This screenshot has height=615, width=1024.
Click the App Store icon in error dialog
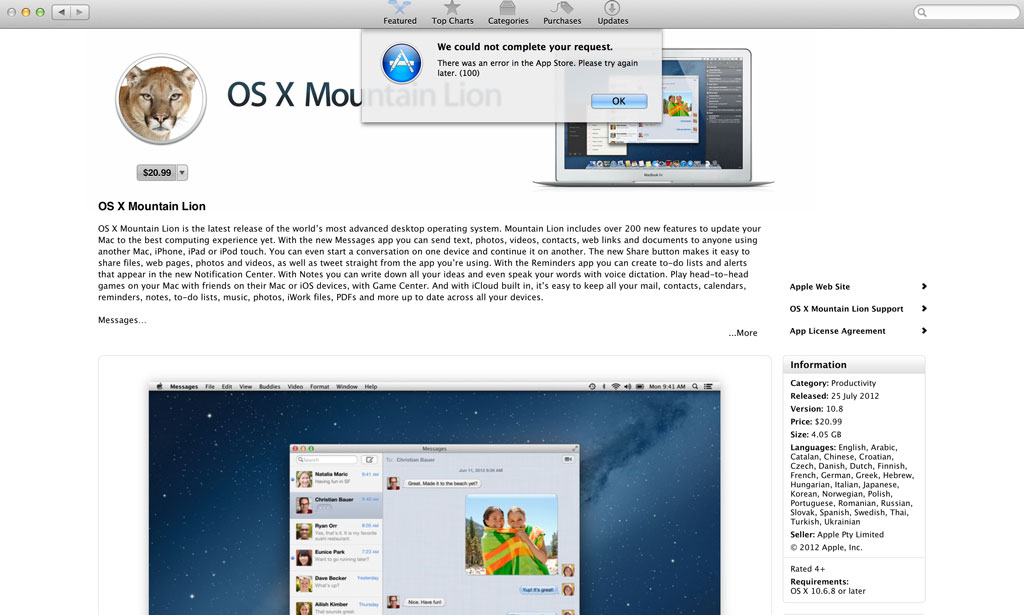click(x=402, y=63)
